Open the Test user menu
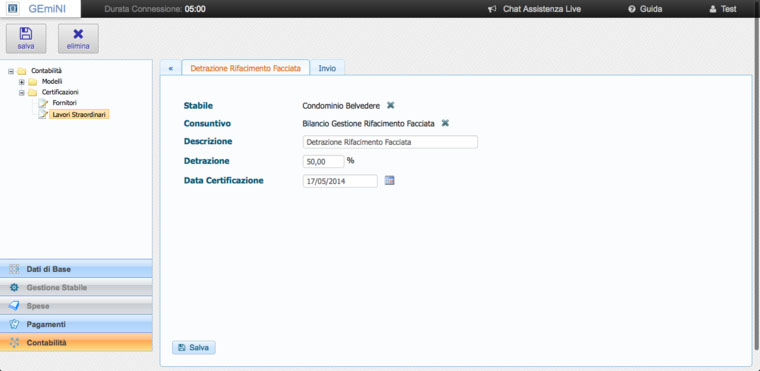The width and height of the screenshot is (760, 371). [x=723, y=9]
